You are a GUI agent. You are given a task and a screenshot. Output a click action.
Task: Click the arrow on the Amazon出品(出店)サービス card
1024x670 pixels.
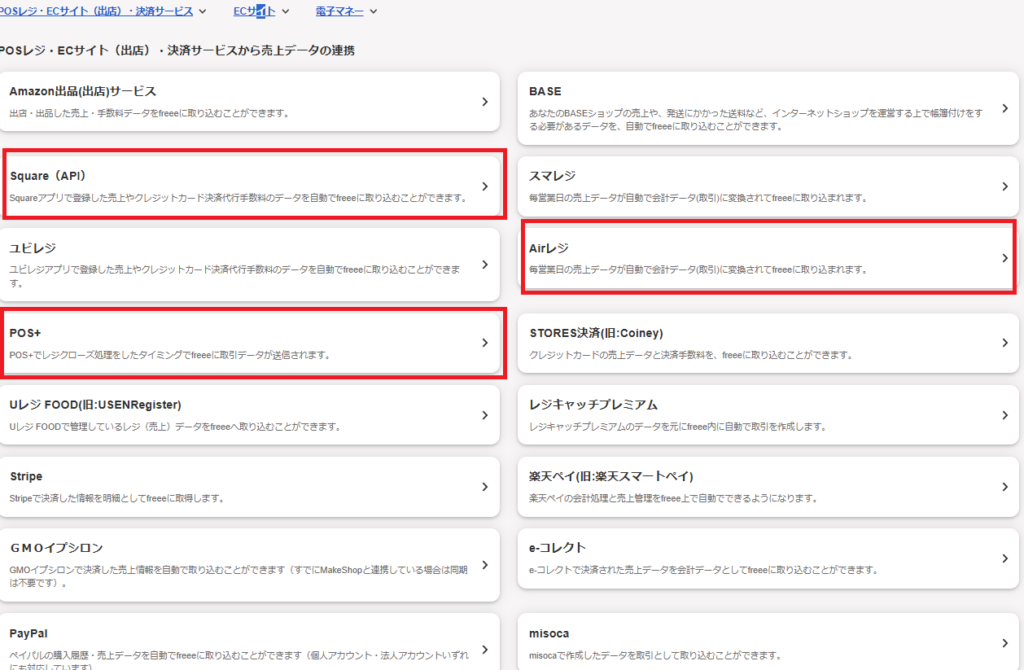[485, 102]
